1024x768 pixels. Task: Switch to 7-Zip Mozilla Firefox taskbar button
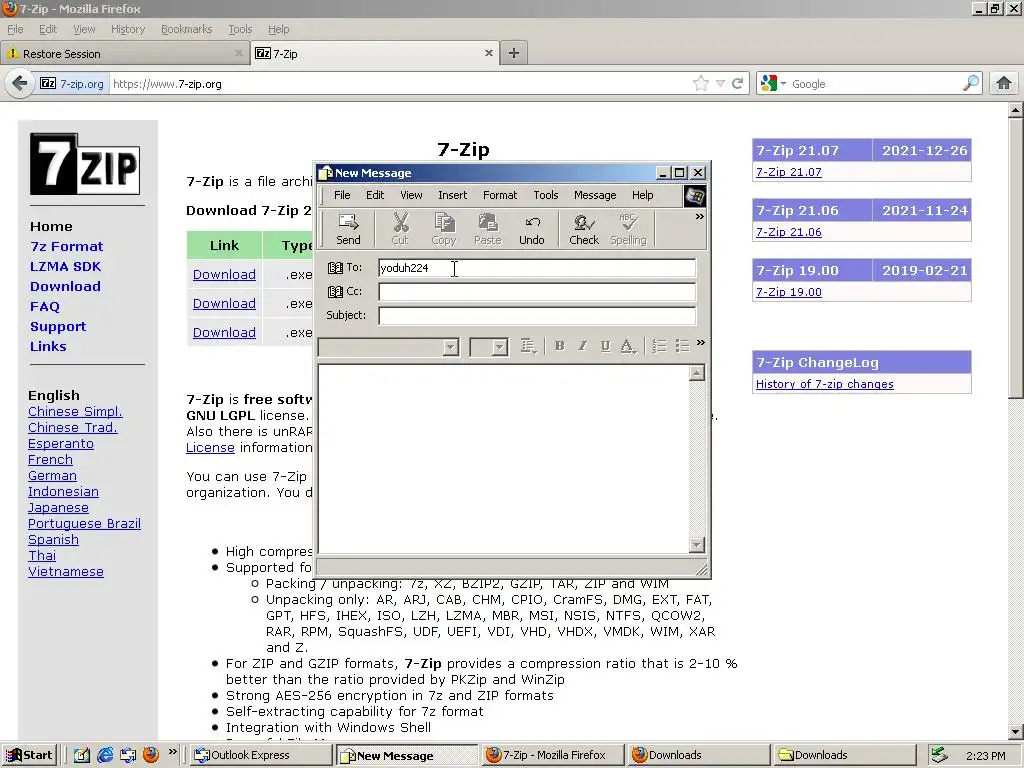coord(552,755)
